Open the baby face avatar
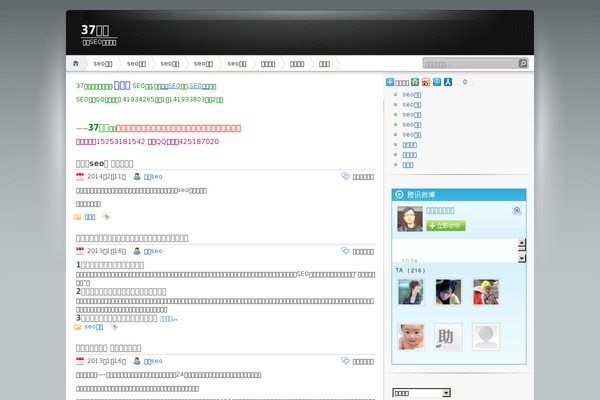 click(x=411, y=337)
